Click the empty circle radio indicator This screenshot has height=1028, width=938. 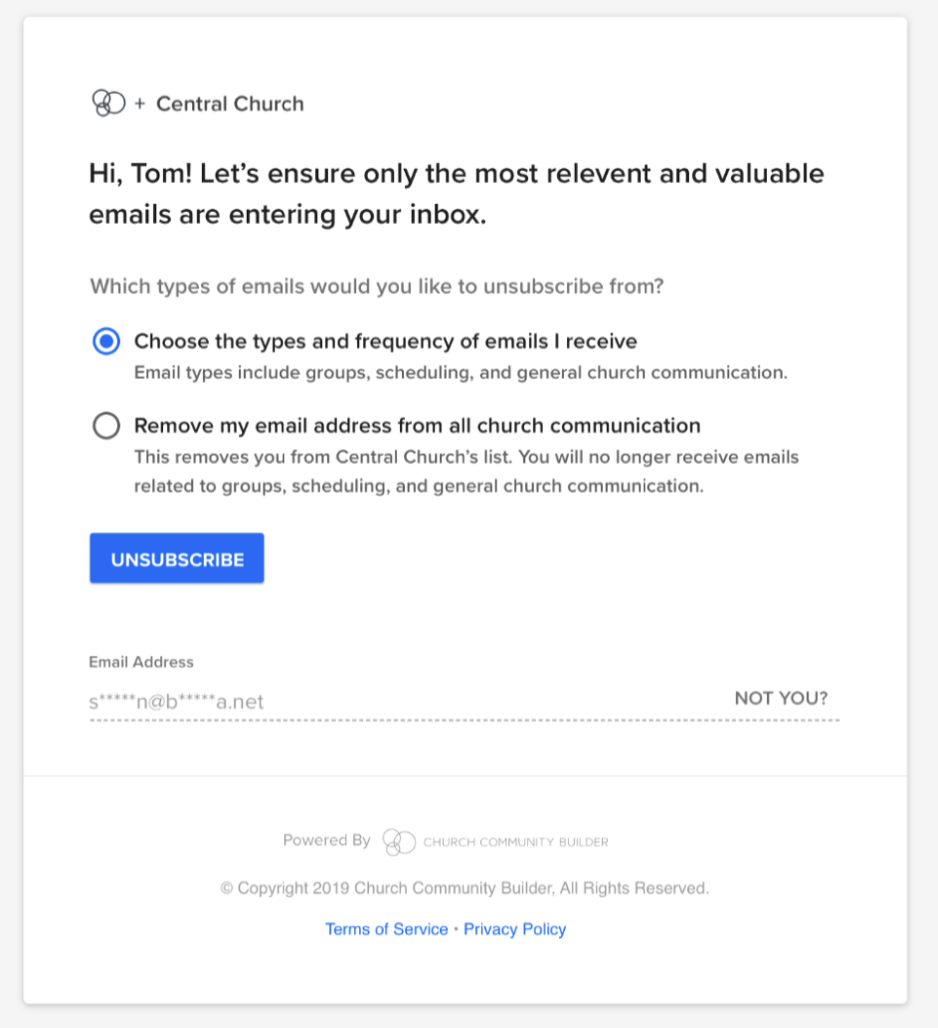pyautogui.click(x=106, y=425)
